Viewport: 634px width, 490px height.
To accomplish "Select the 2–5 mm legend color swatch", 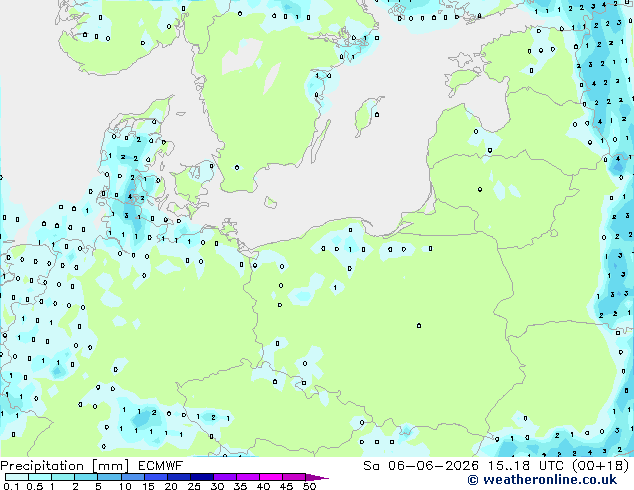I will point(86,477).
